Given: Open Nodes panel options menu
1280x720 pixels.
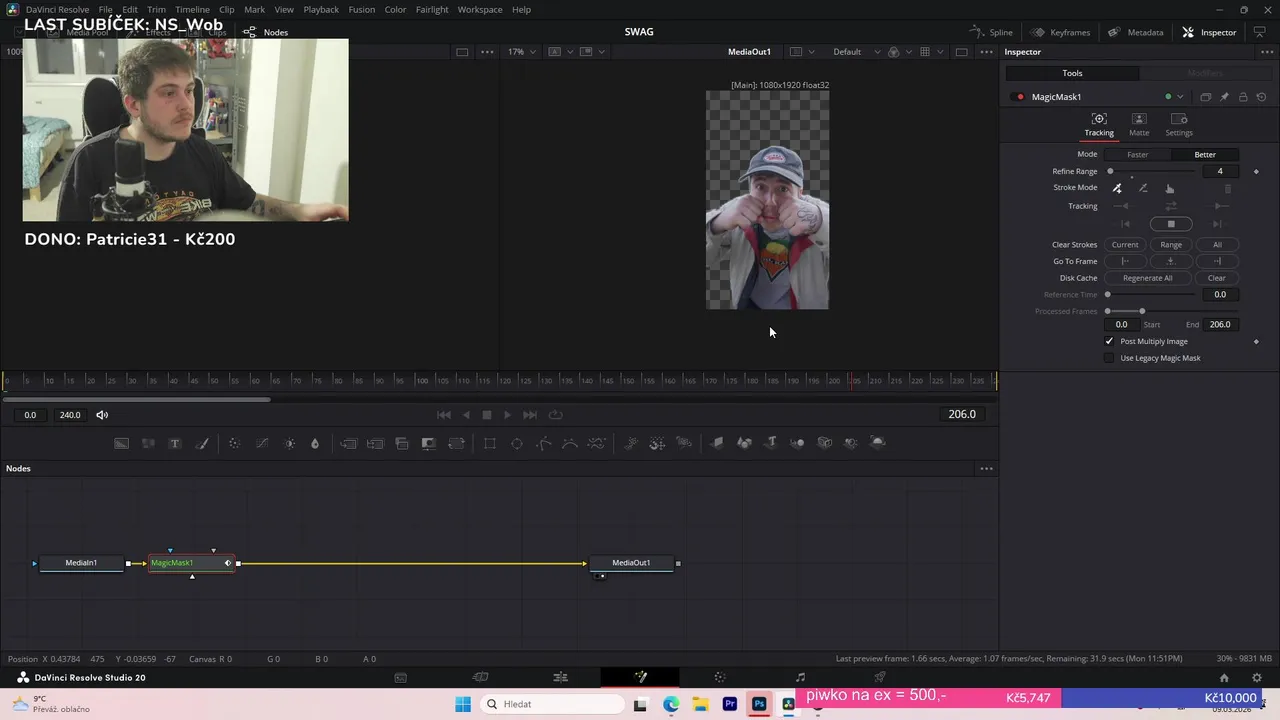Looking at the screenshot, I should coord(986,469).
